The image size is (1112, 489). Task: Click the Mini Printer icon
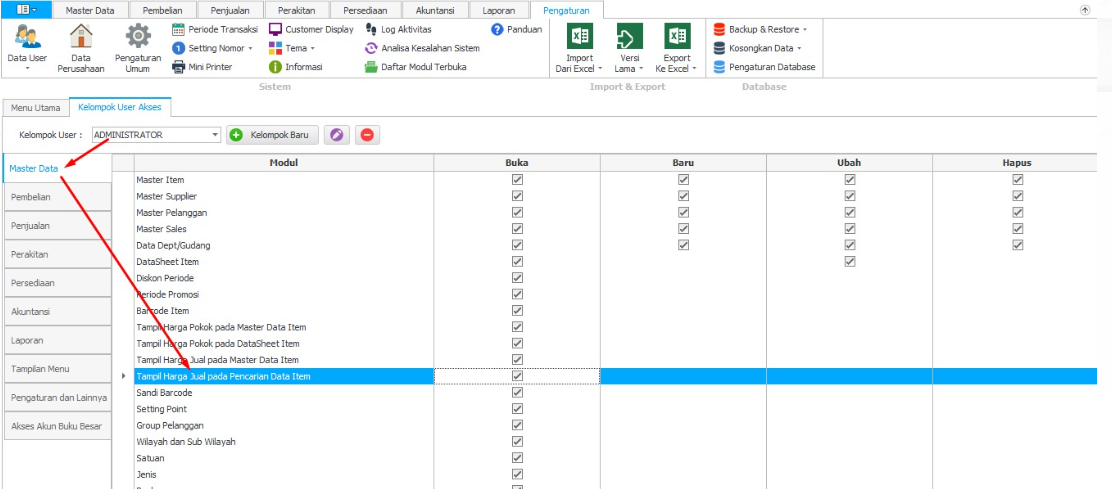[179, 67]
